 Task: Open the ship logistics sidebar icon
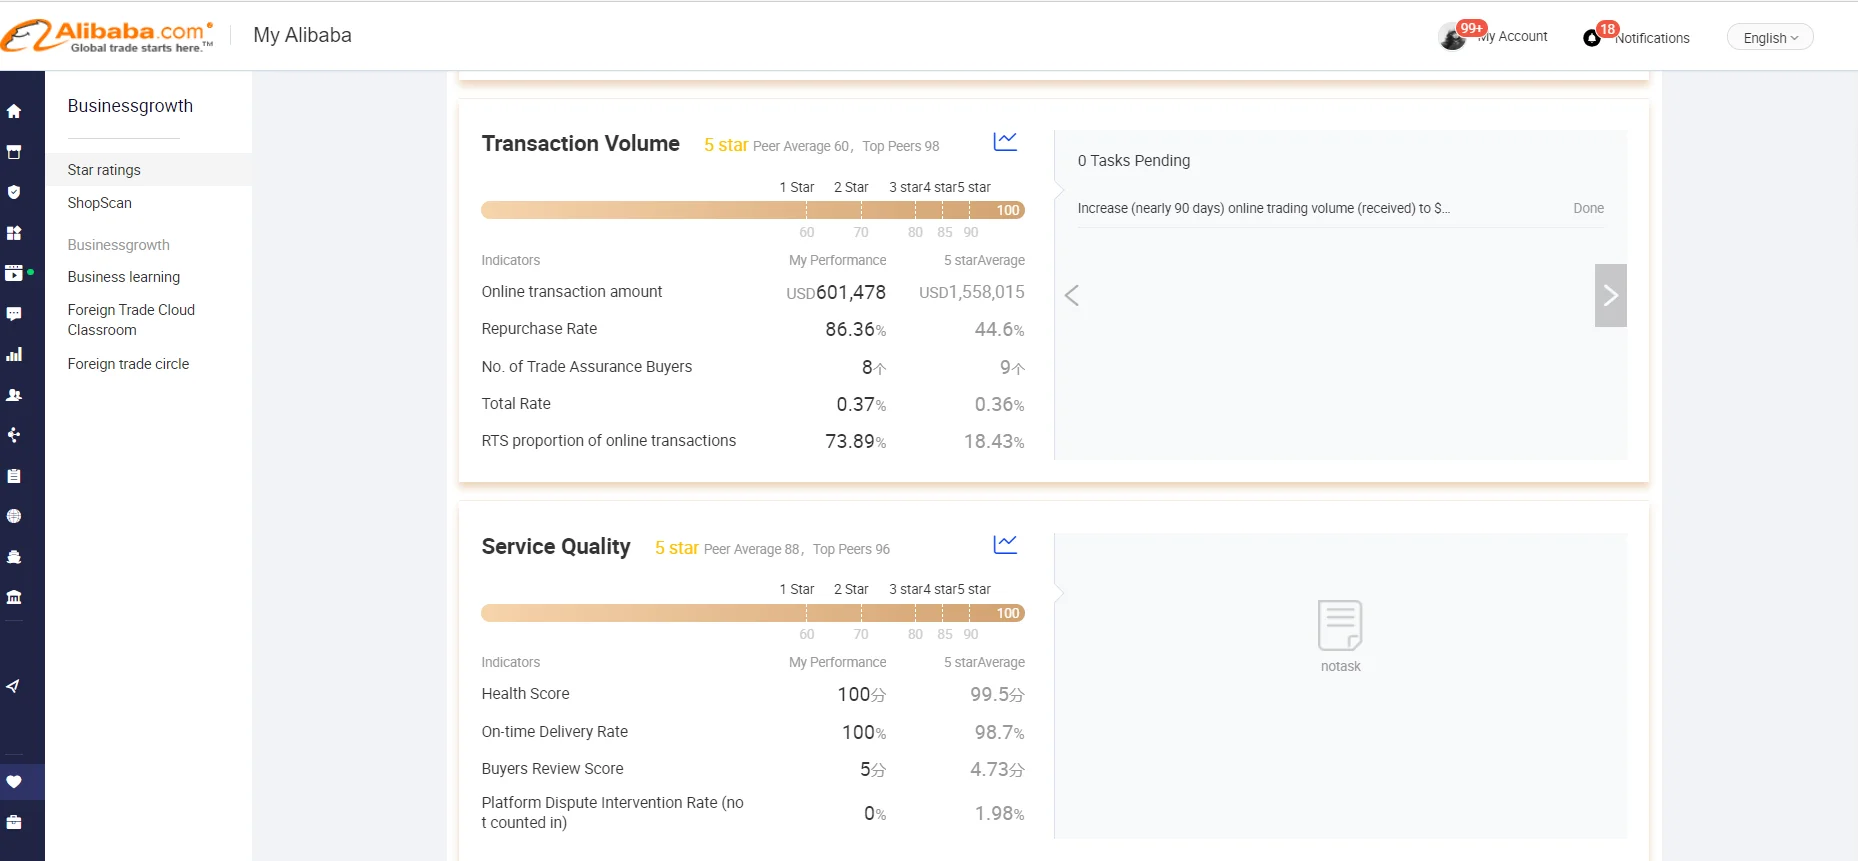(14, 557)
